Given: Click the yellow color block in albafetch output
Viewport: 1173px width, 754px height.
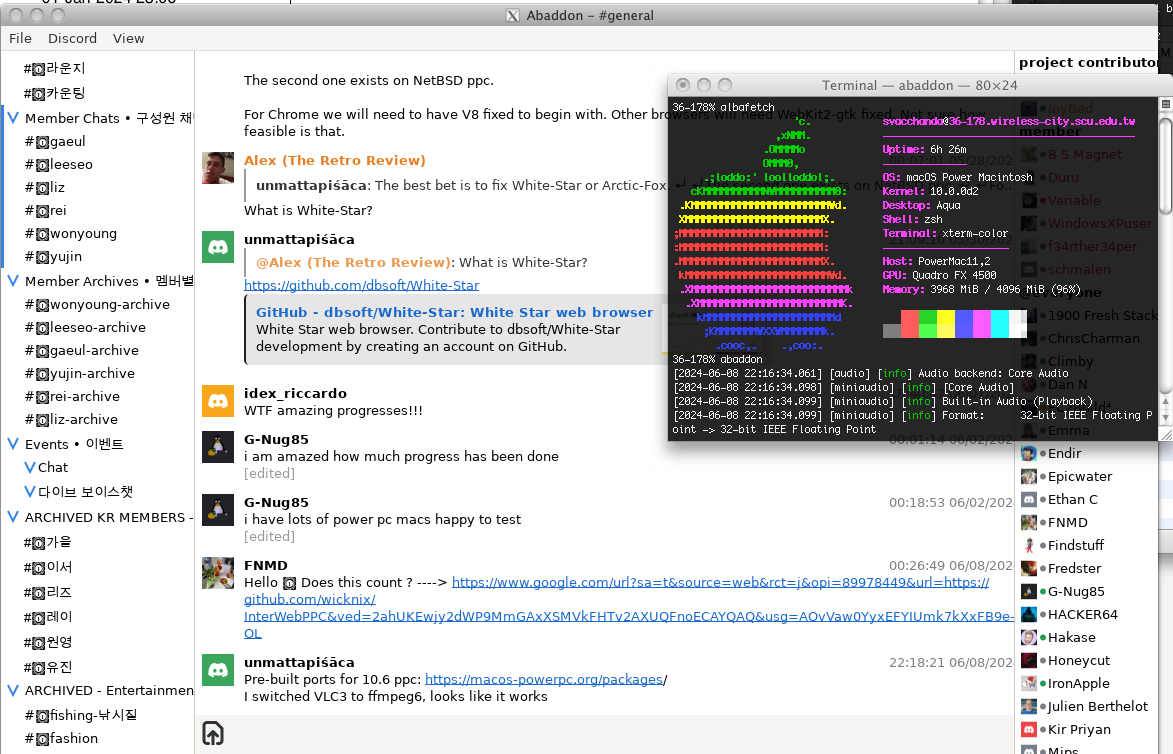Looking at the screenshot, I should point(946,325).
